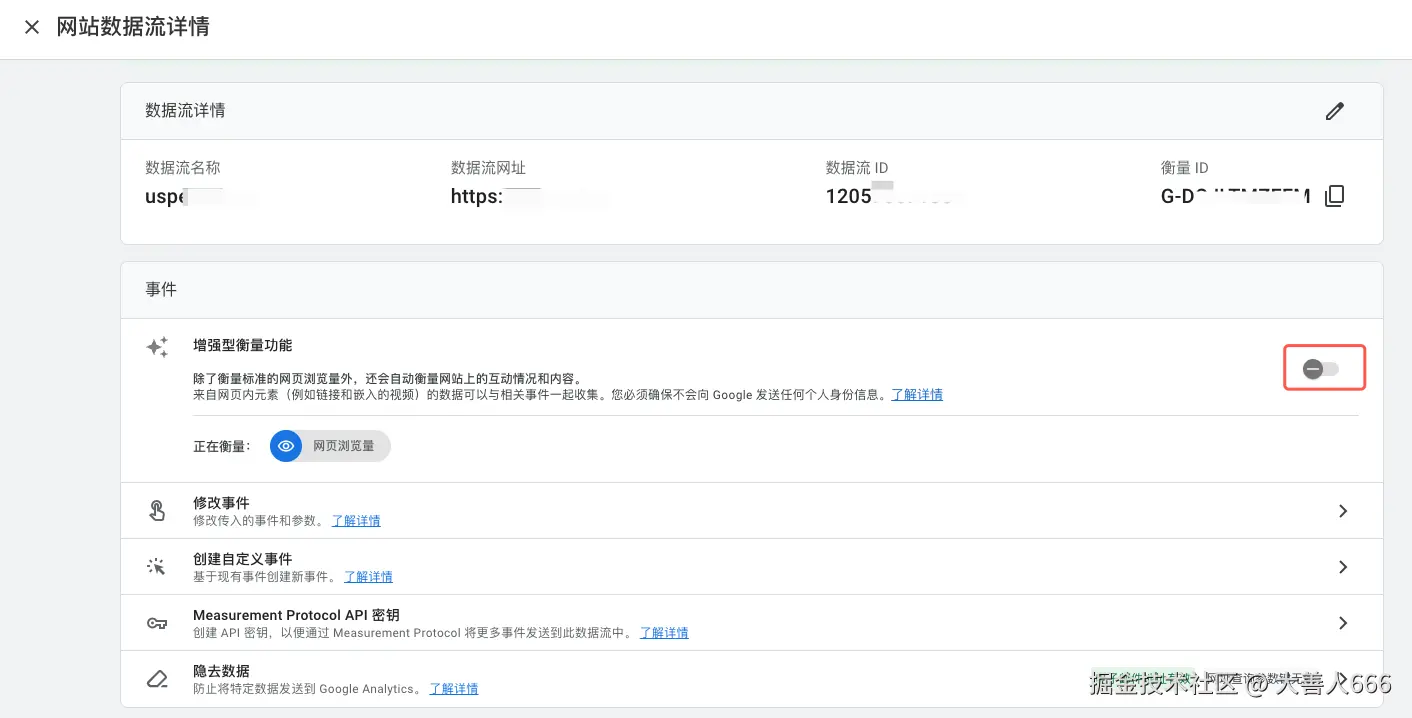This screenshot has width=1412, height=718.
Task: Open the 修改事件 row
Action: pos(751,511)
